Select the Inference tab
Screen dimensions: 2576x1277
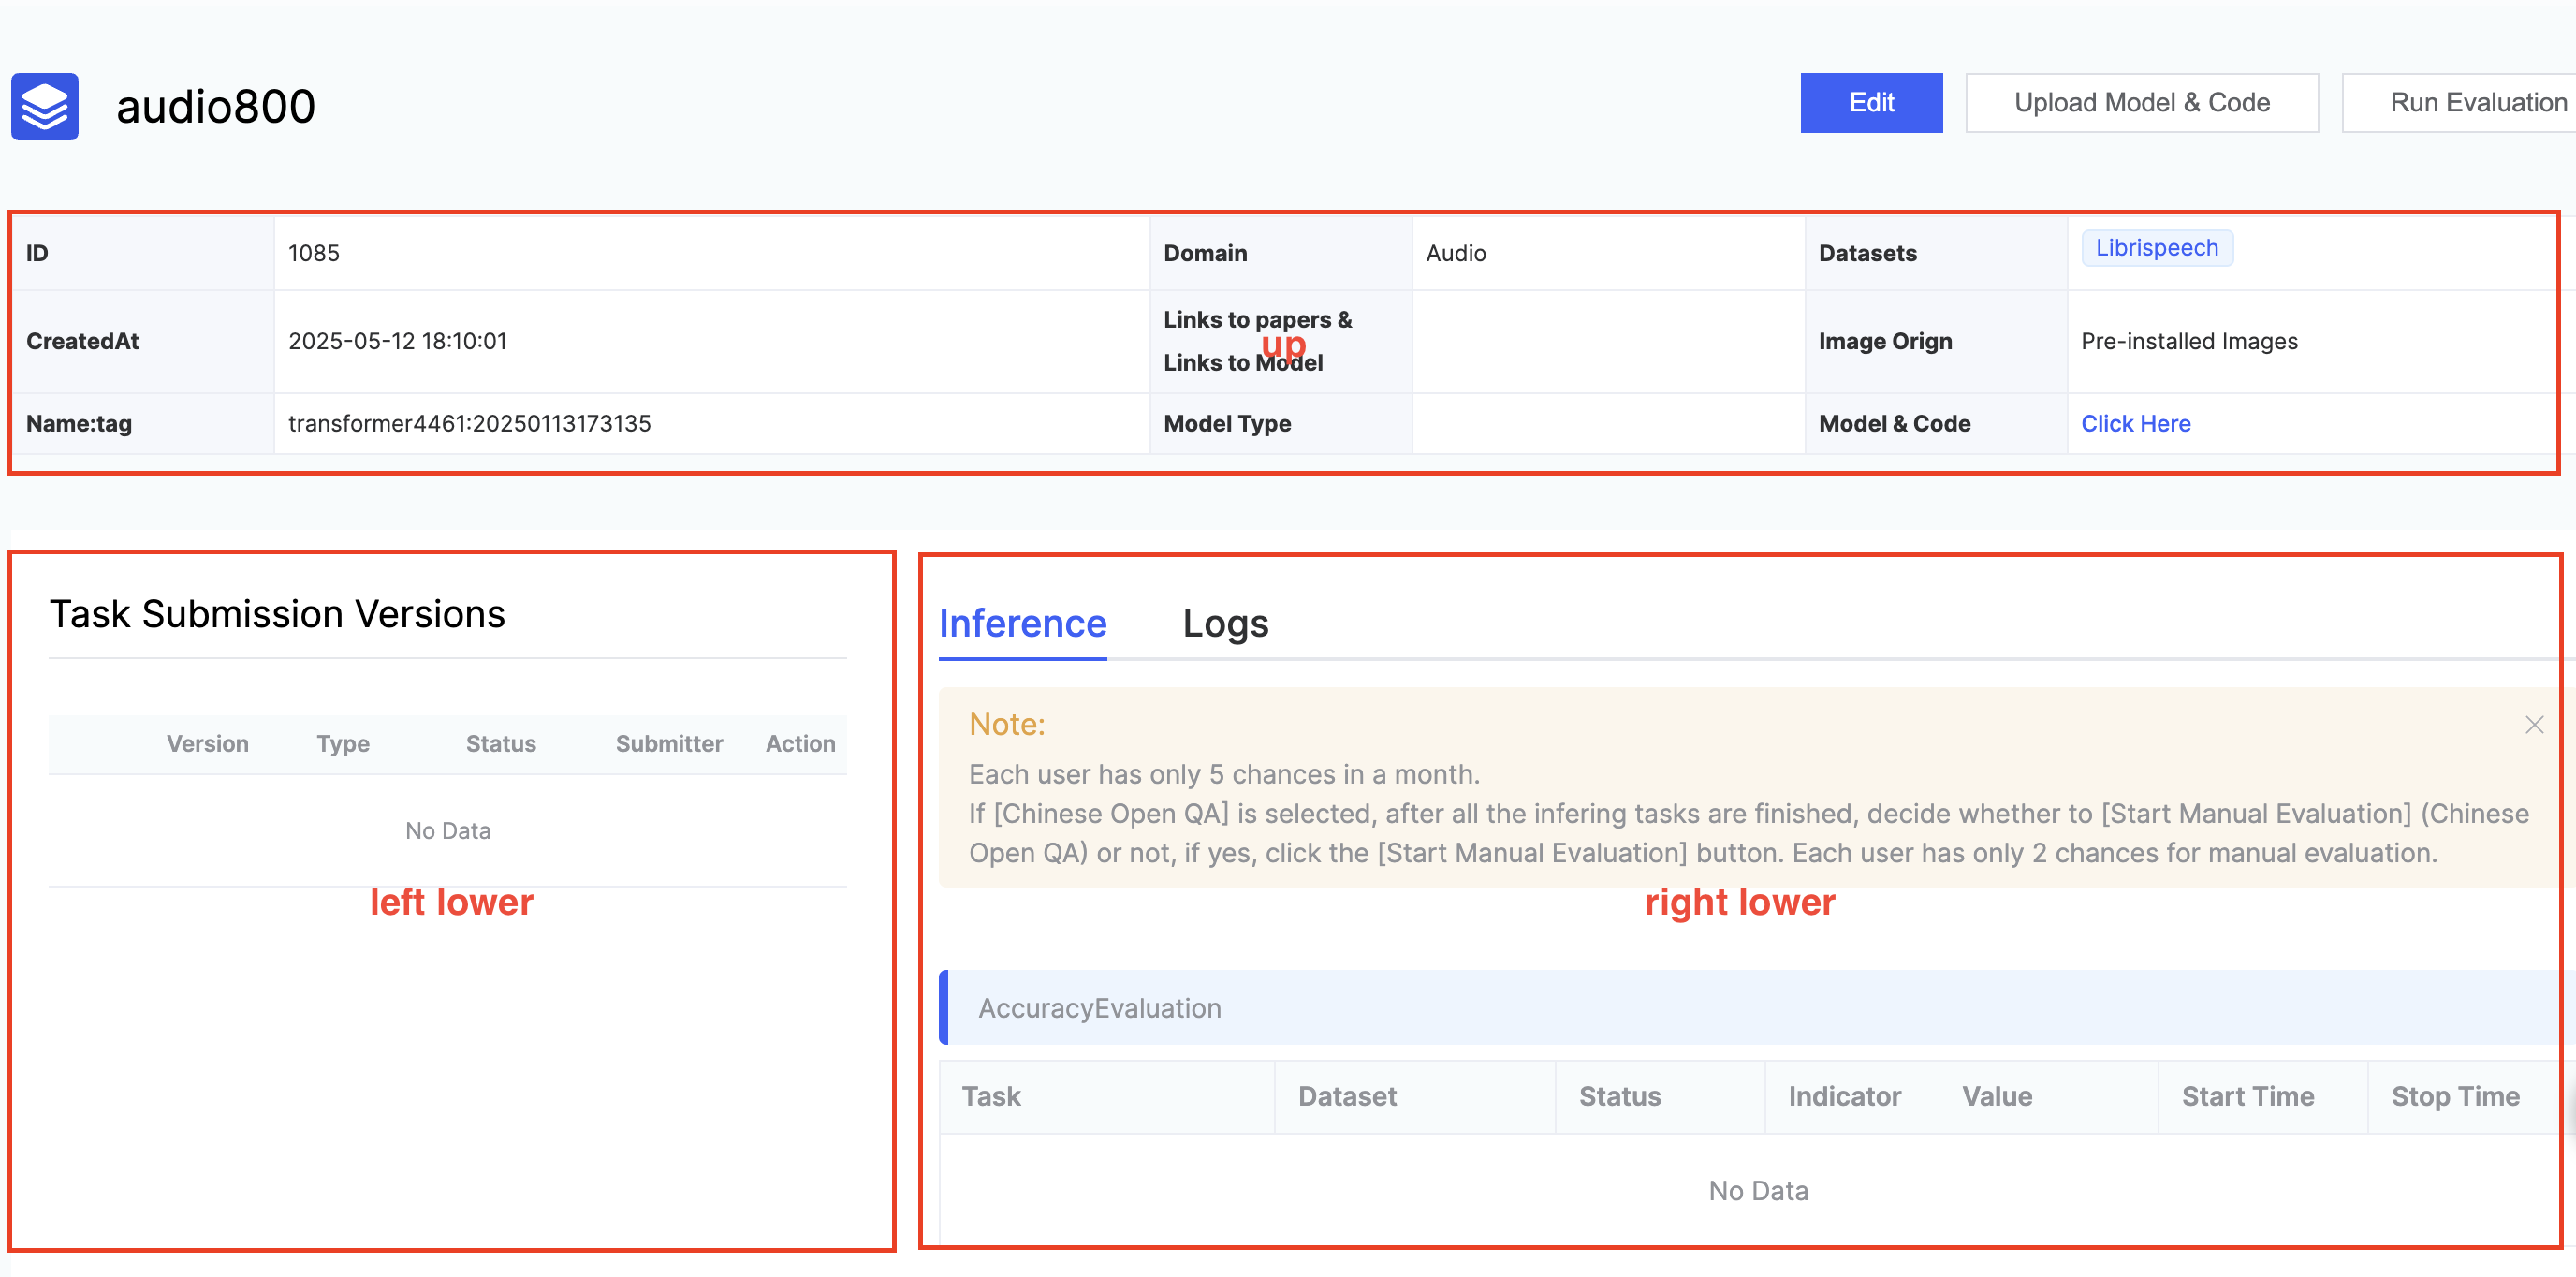[1022, 624]
